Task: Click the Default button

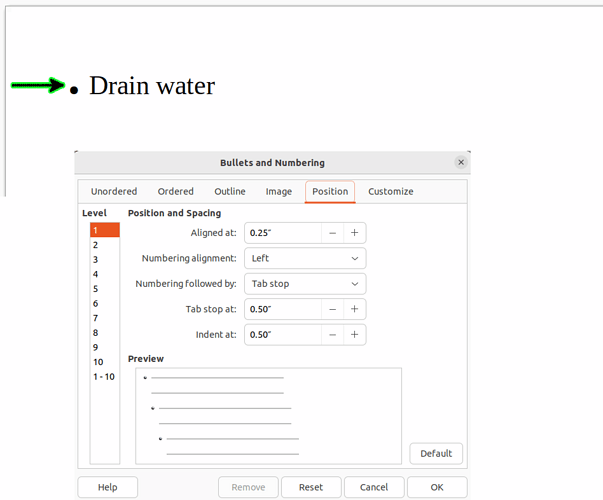Action: [436, 453]
